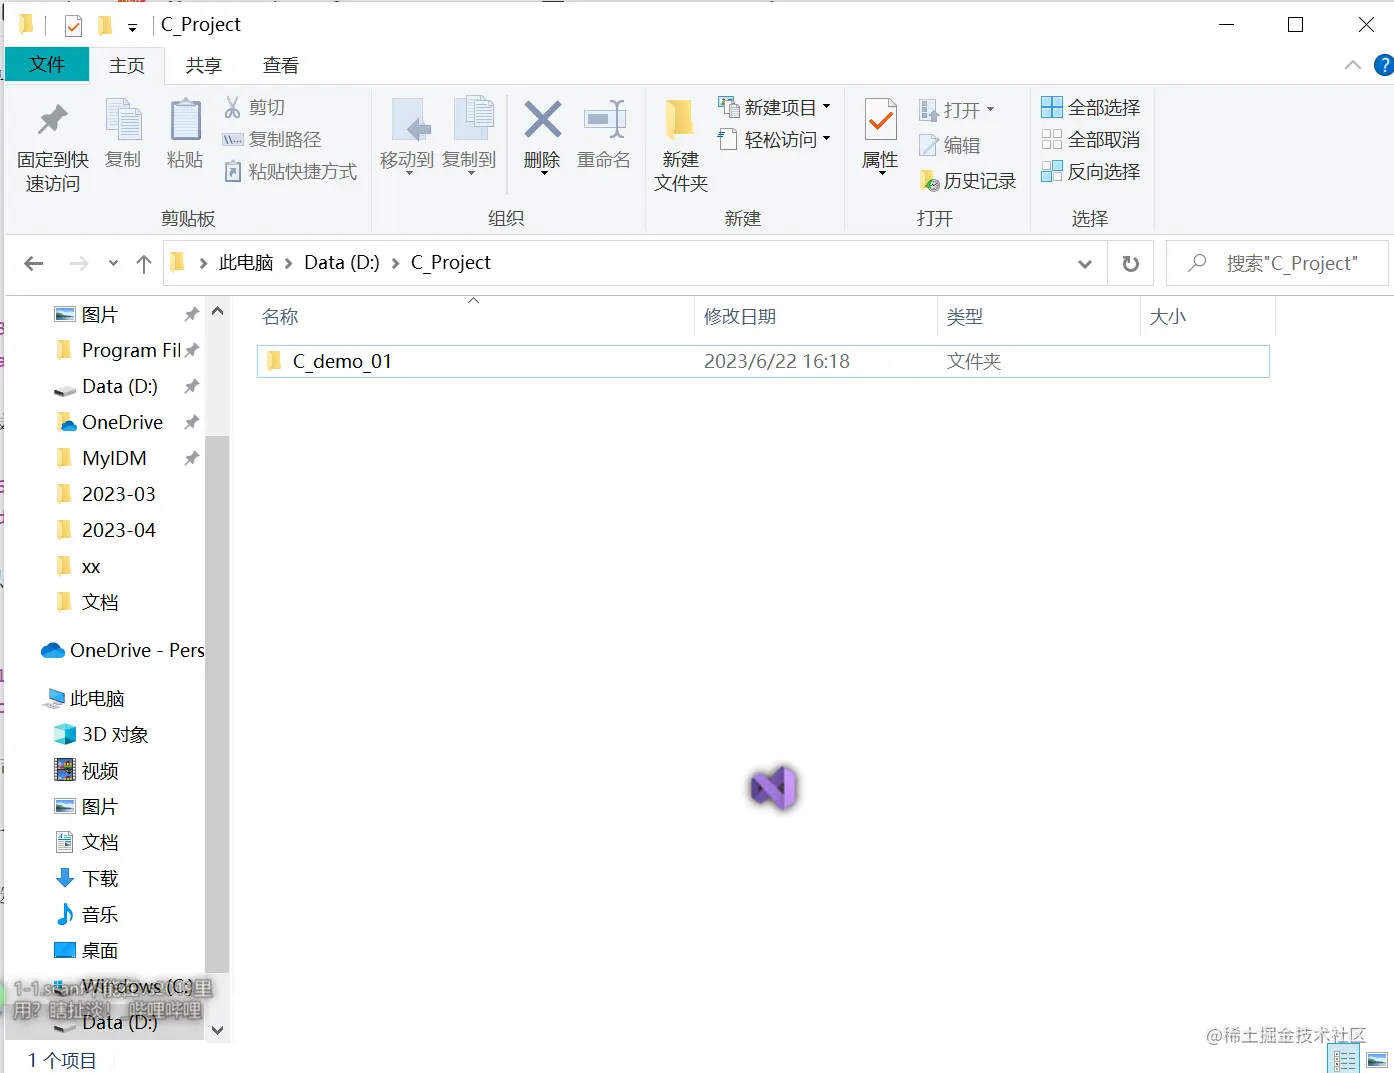Open the File (文件) tab
The width and height of the screenshot is (1394, 1073).
pyautogui.click(x=47, y=65)
